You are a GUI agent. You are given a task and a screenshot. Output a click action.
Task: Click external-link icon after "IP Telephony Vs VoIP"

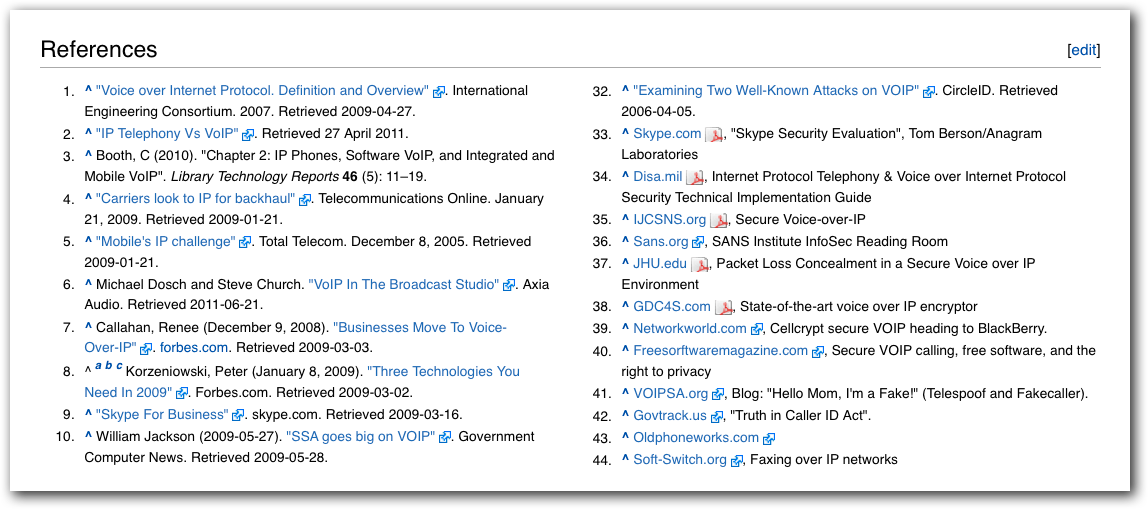(249, 135)
